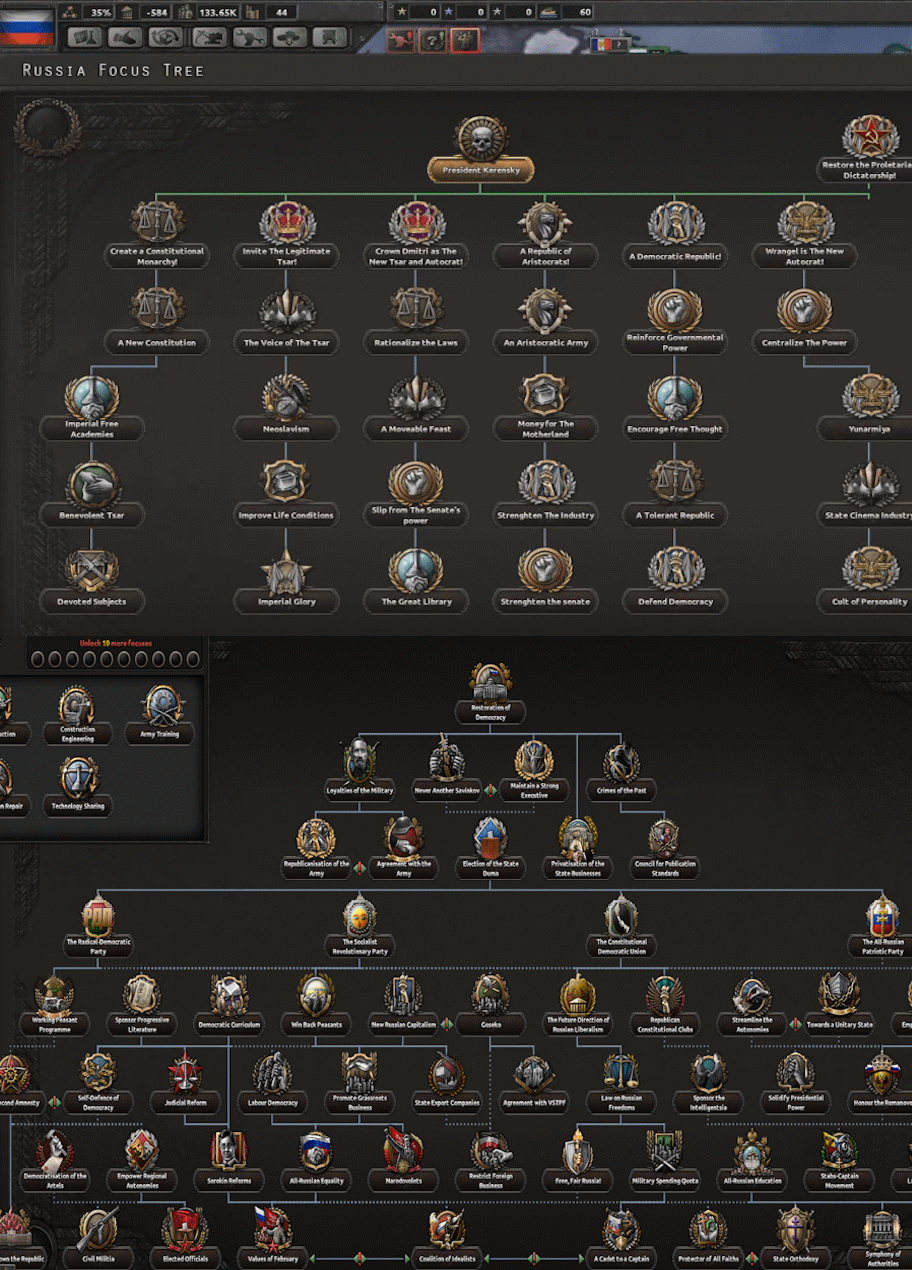Choose Serokin Reforms focus

point(229,1159)
